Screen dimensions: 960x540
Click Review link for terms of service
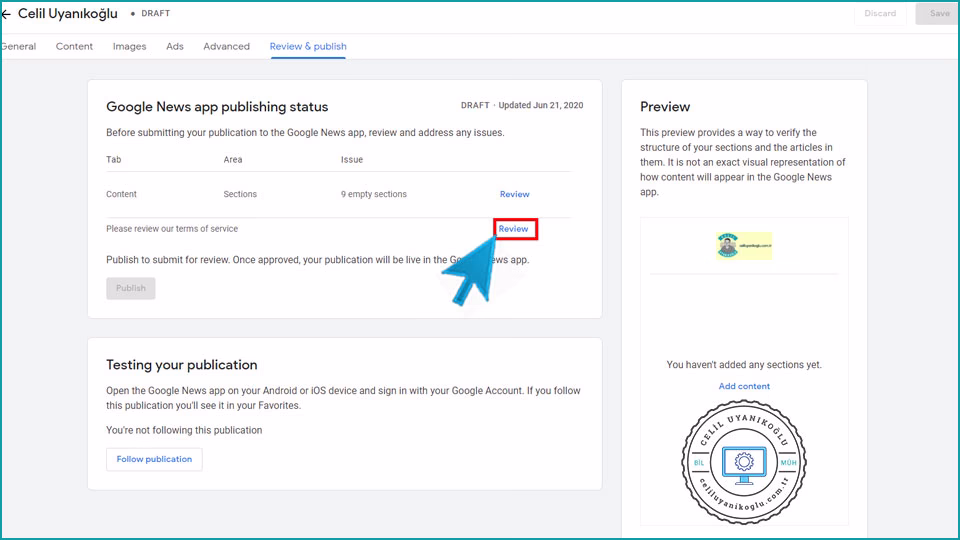pyautogui.click(x=514, y=229)
